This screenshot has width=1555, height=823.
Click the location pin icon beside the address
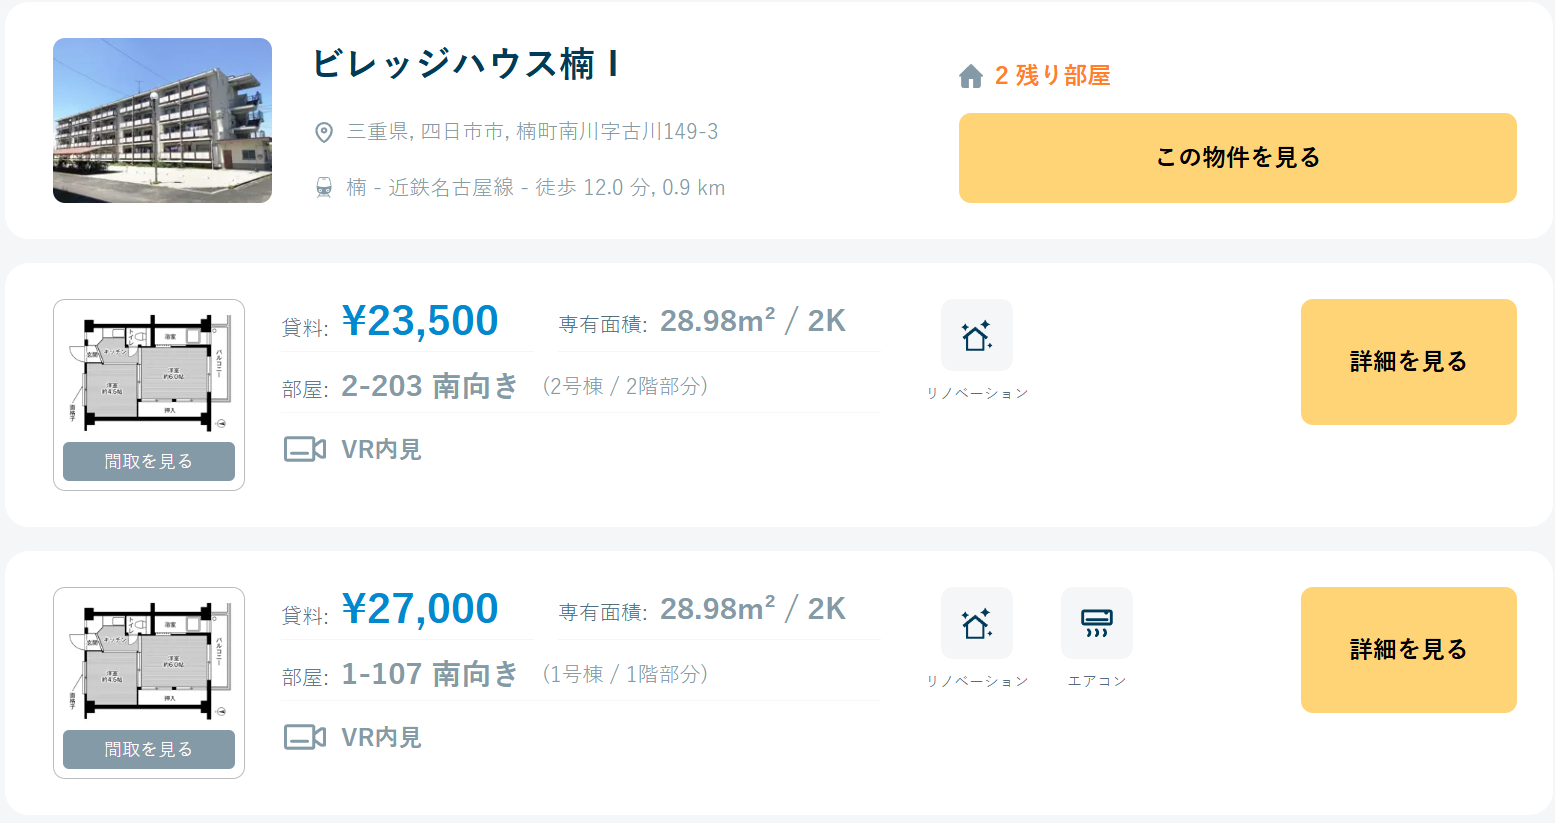coord(324,132)
